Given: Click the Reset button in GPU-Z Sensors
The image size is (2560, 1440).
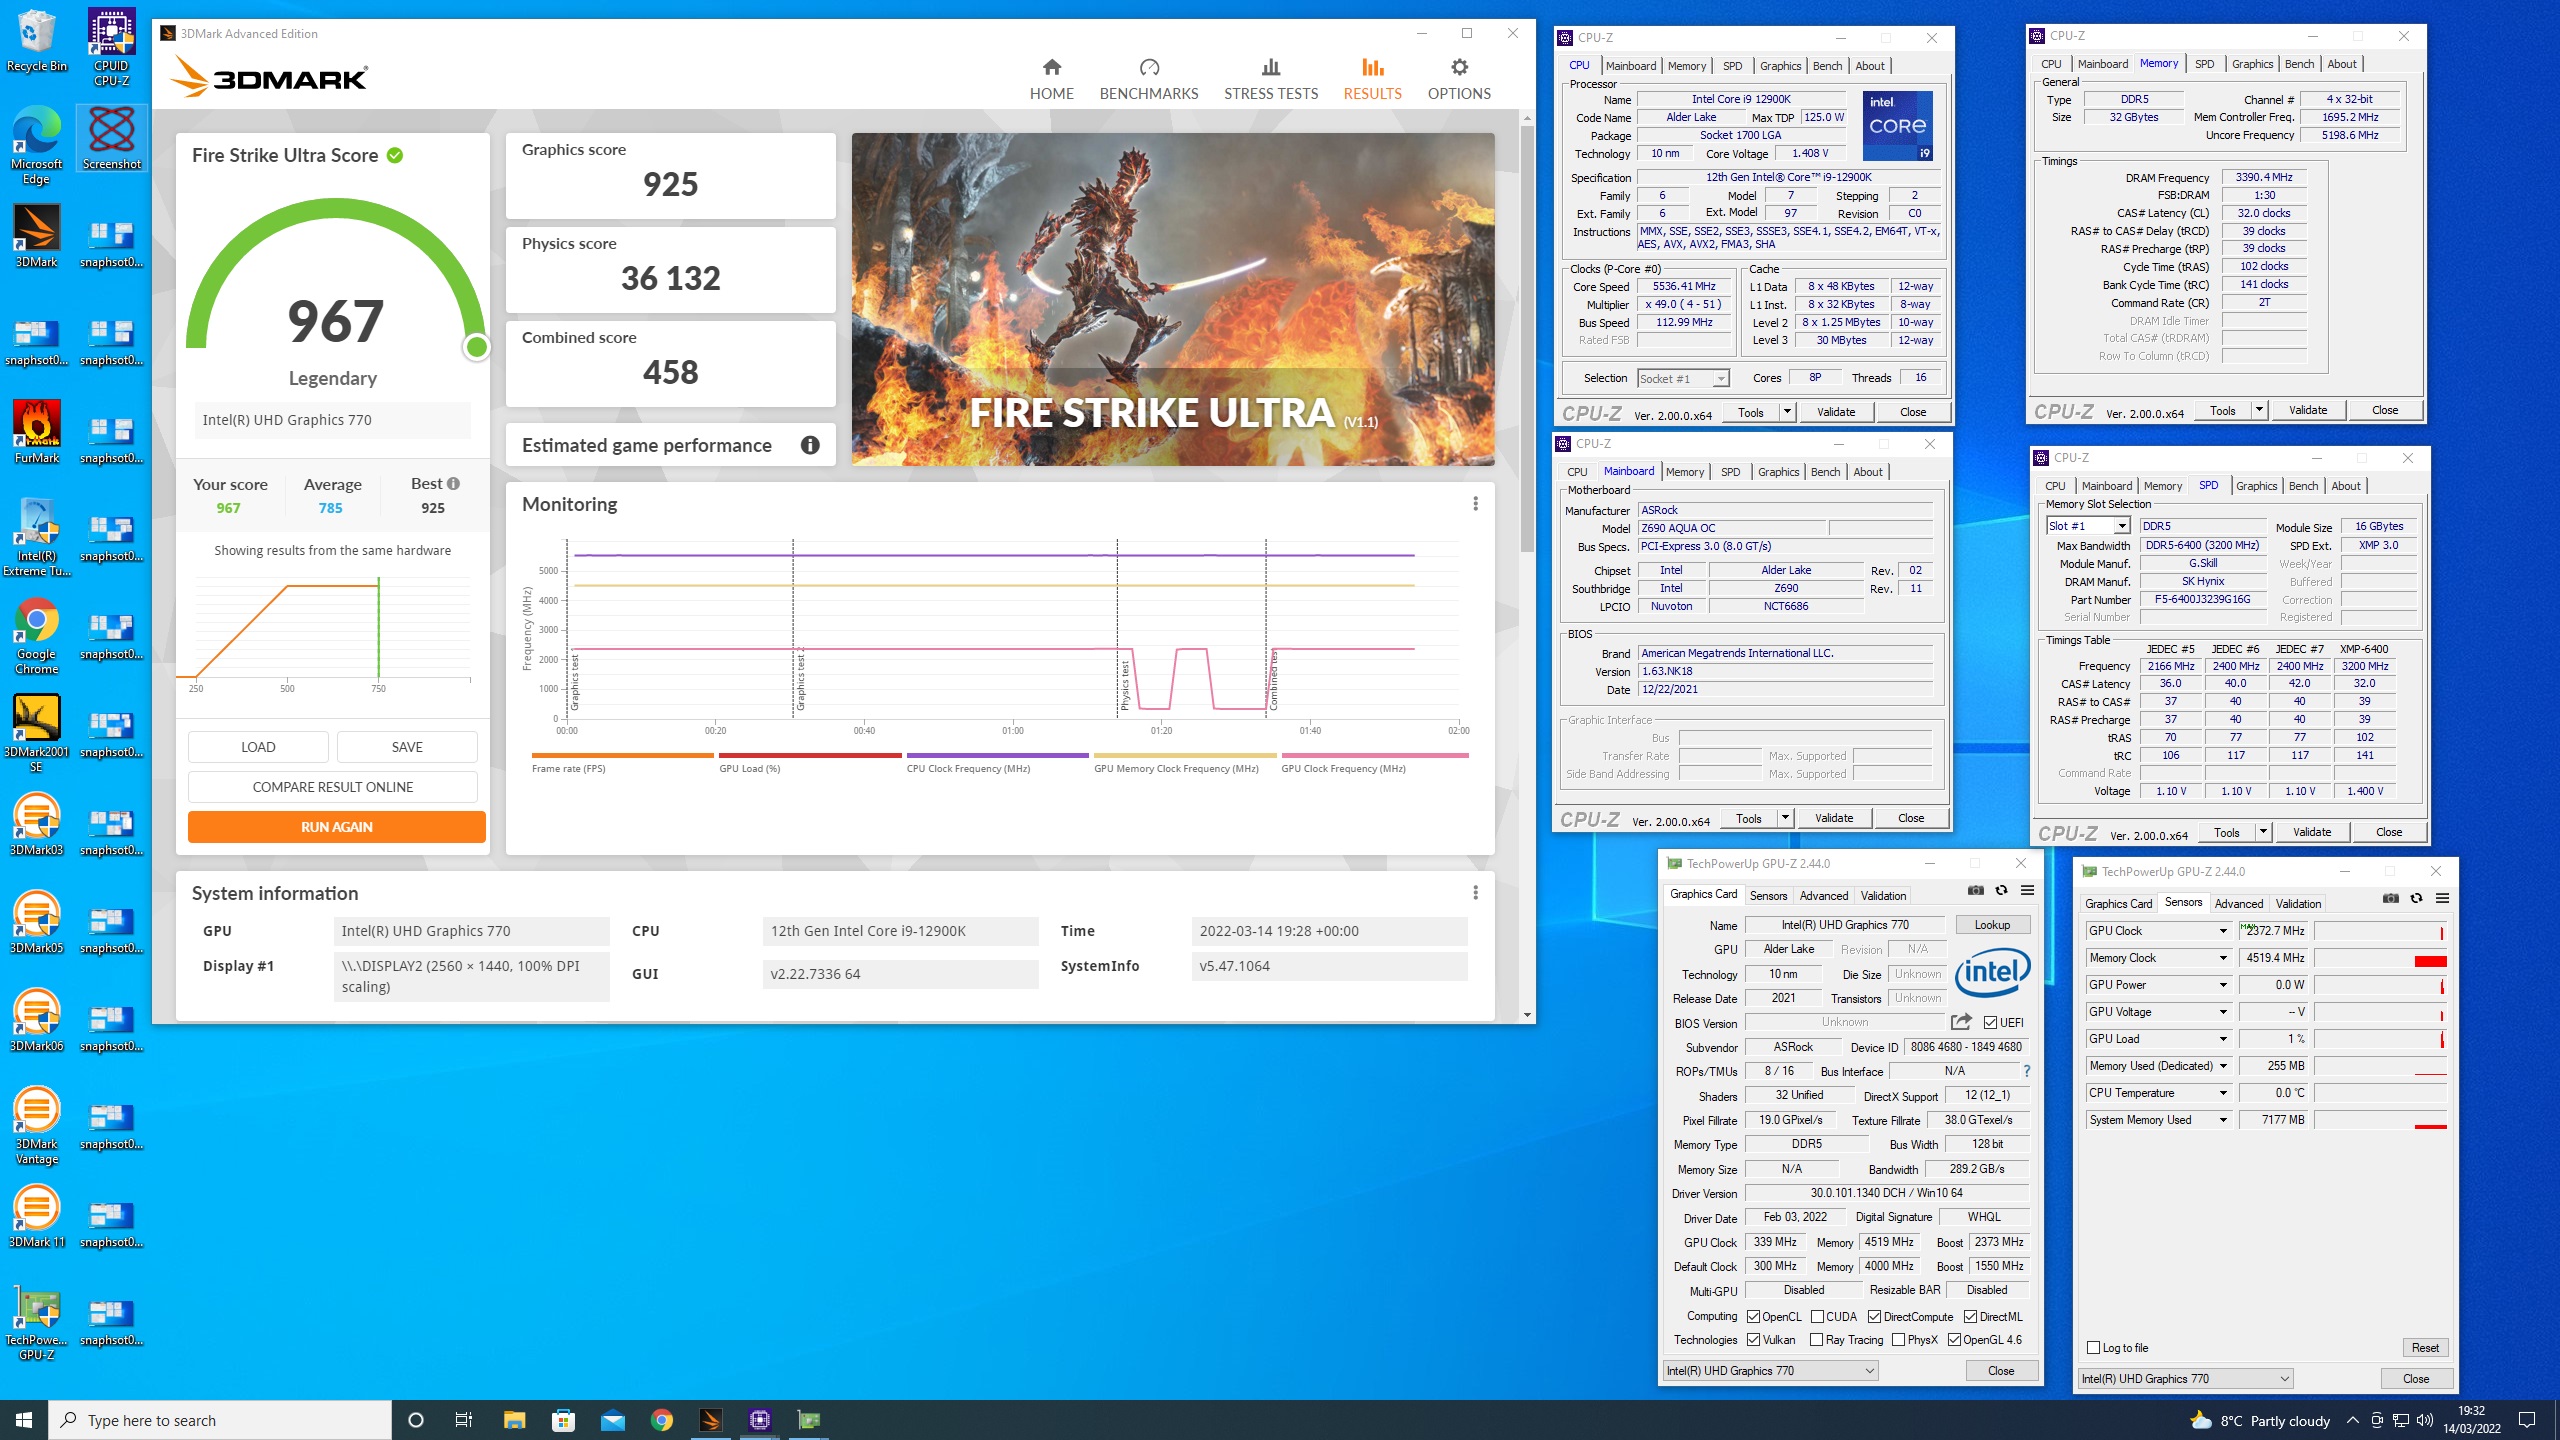Looking at the screenshot, I should pos(2425,1347).
